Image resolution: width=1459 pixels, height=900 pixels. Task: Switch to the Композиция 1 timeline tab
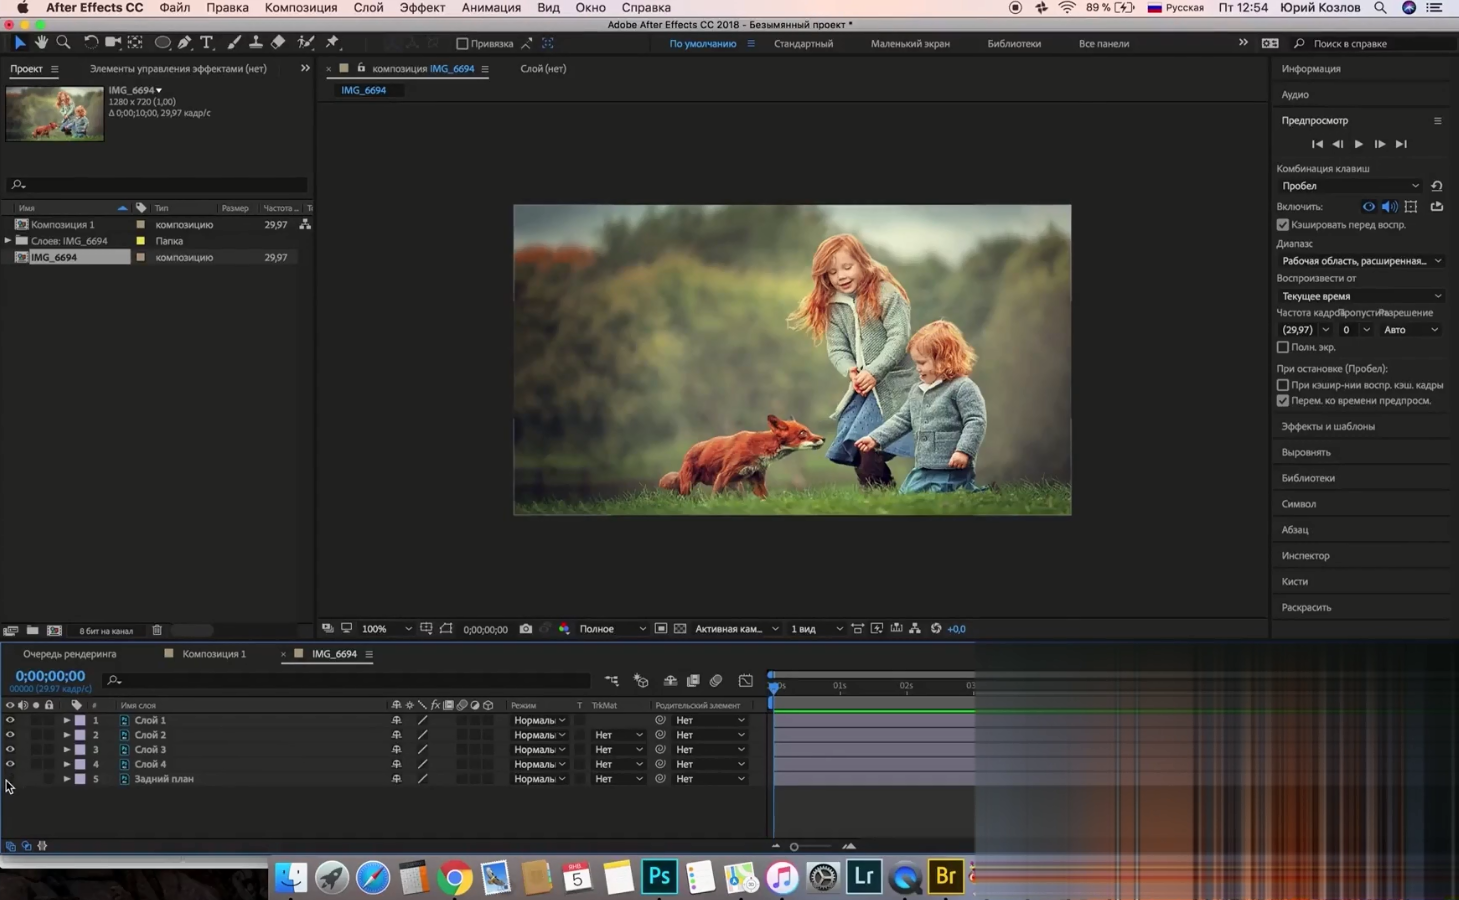tap(213, 654)
